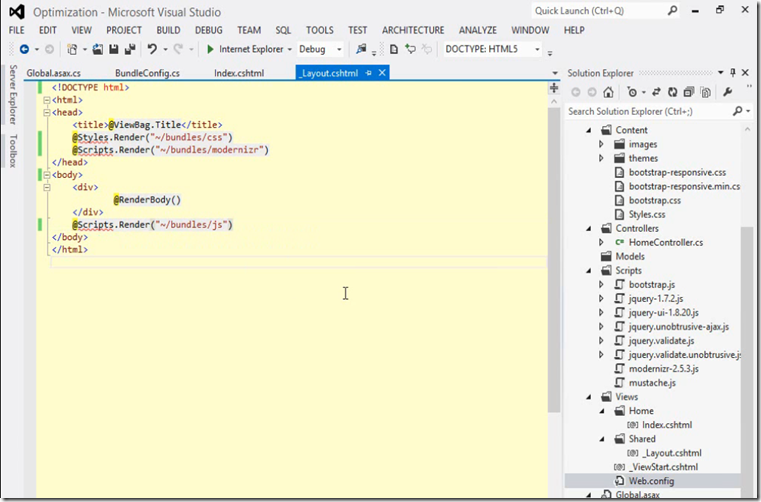Toggle the pin on _Layout.cshtml tab

[368, 73]
